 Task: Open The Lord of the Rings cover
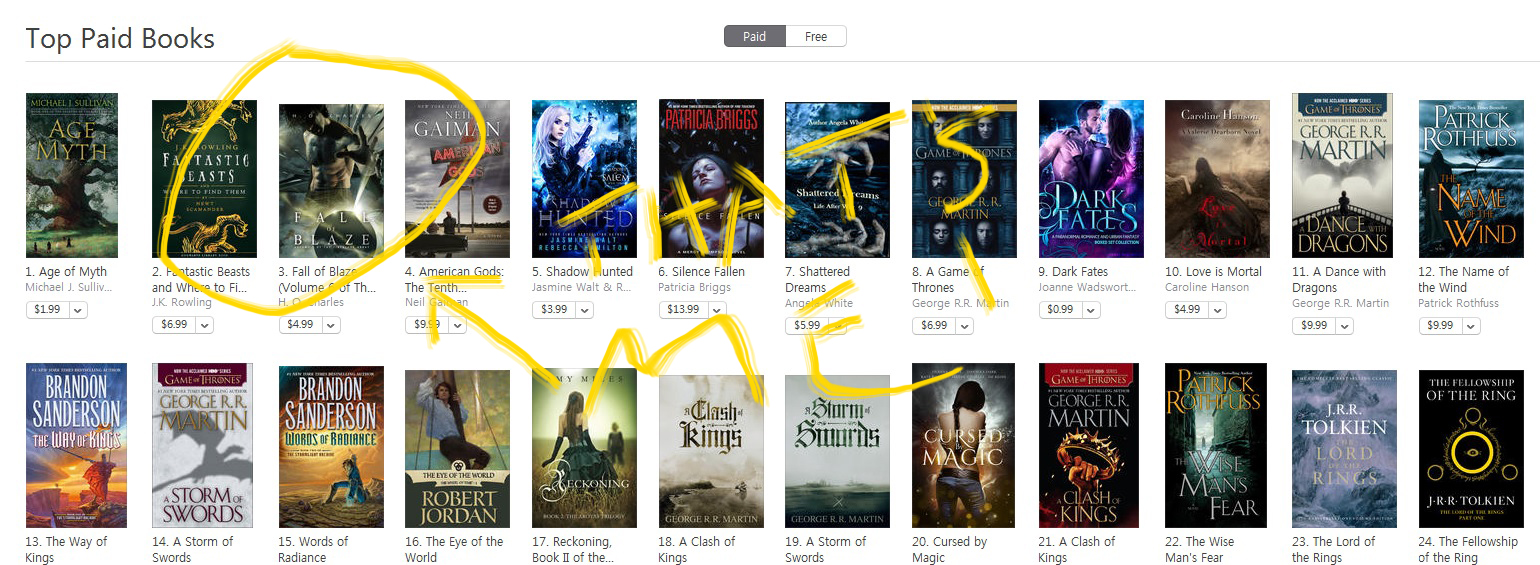tap(1344, 449)
